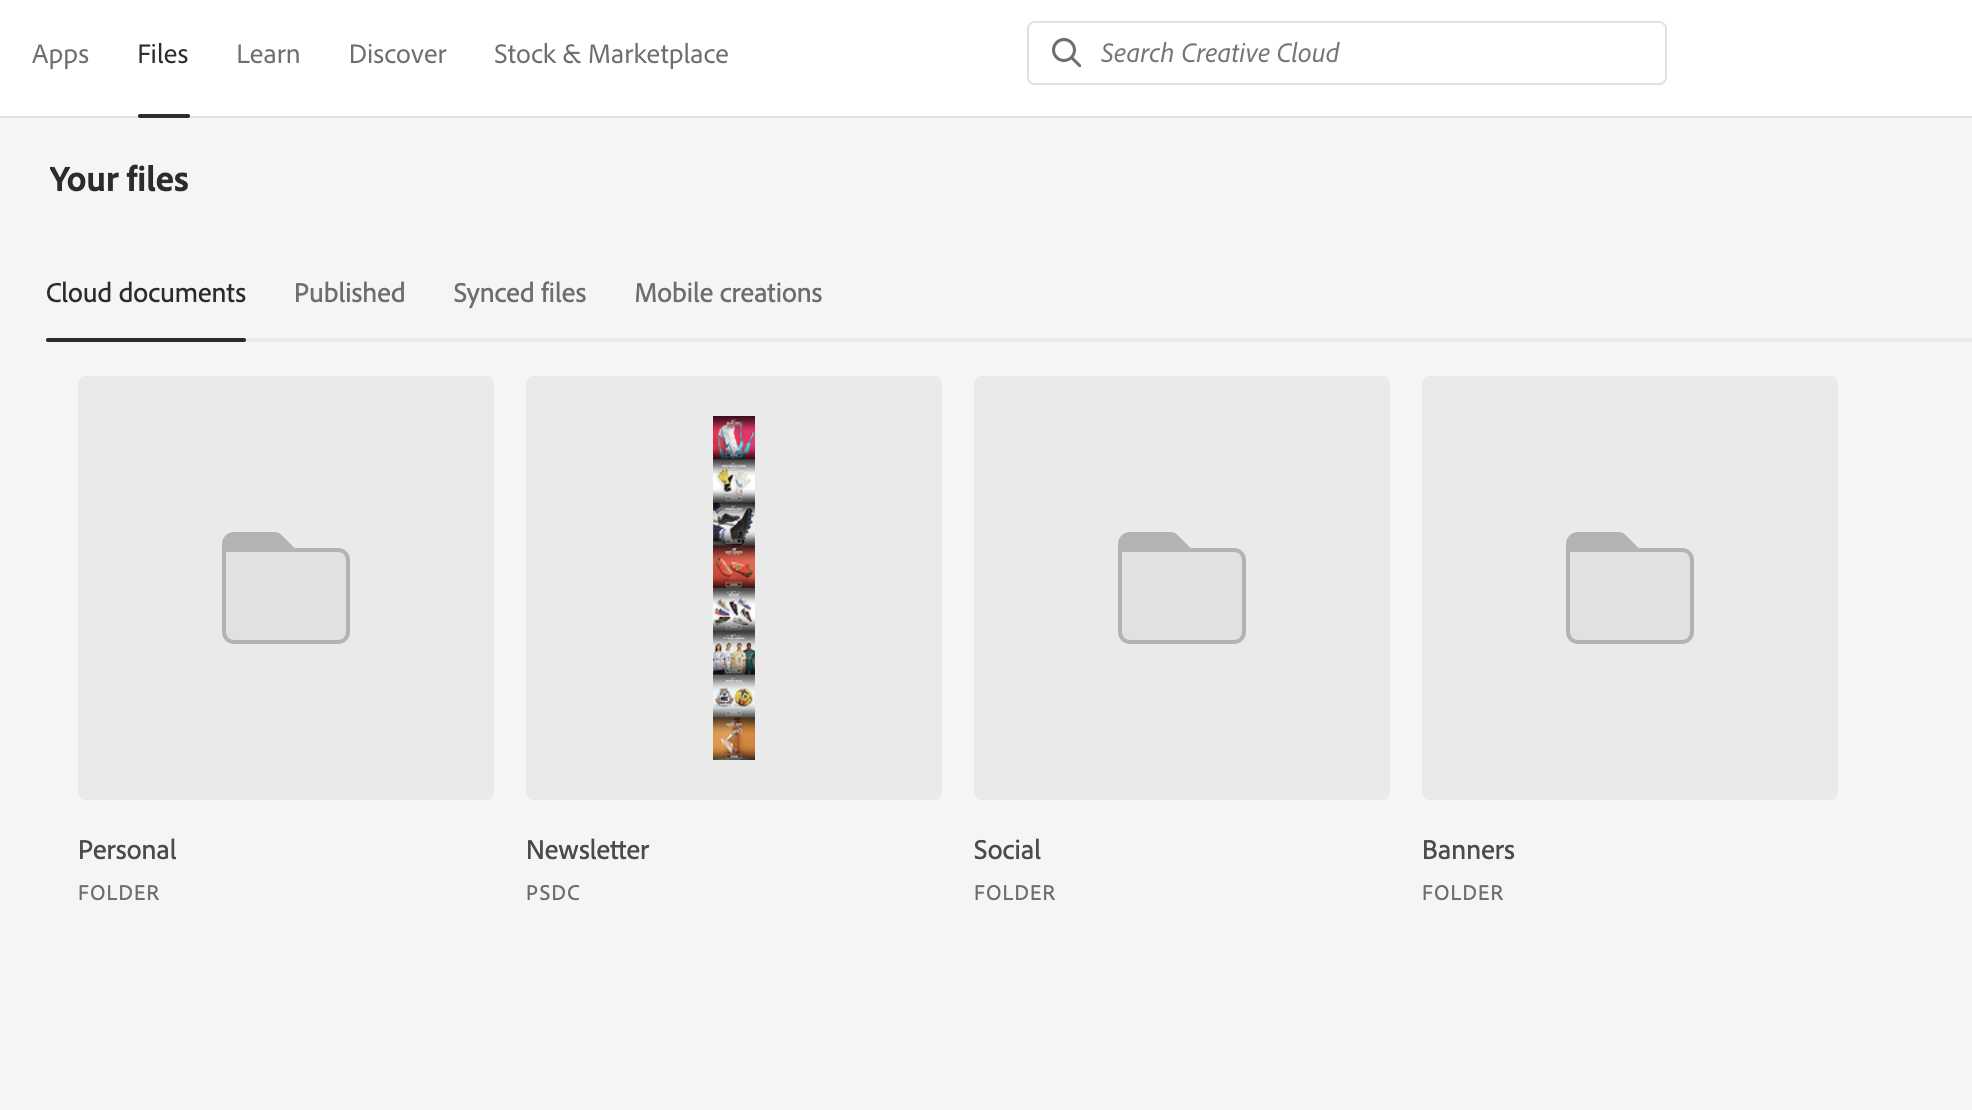Select the Files navigation item
Screen dimensions: 1972x1110
tap(162, 53)
